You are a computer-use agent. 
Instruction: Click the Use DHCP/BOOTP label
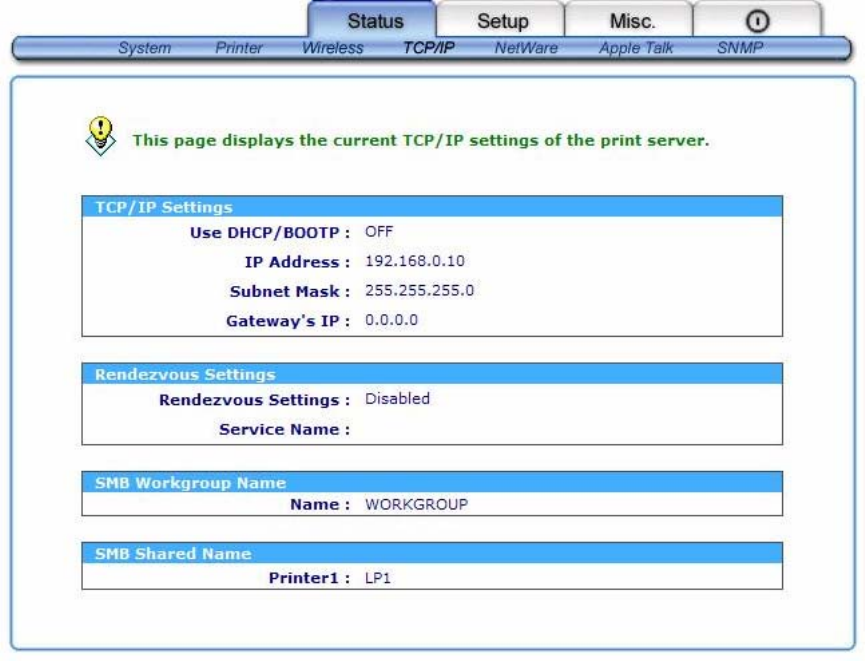(x=270, y=233)
